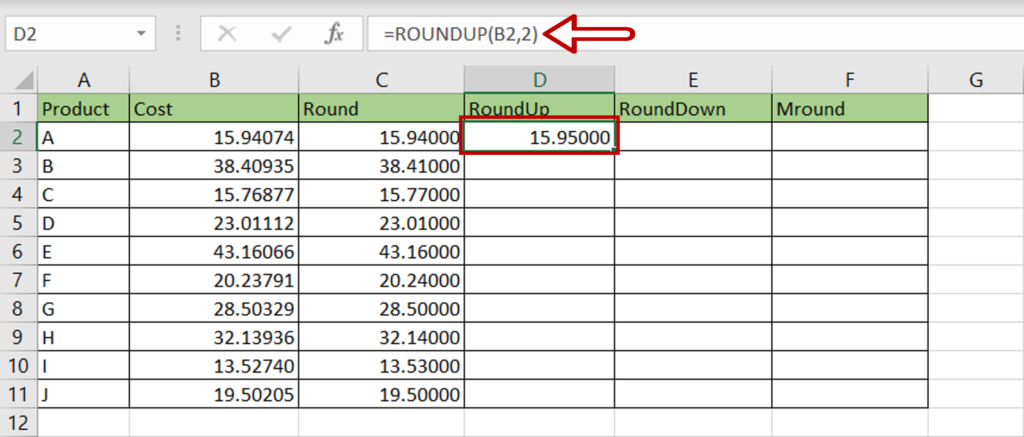The width and height of the screenshot is (1024, 437).
Task: Click the Insert Function fx icon
Action: click(334, 35)
